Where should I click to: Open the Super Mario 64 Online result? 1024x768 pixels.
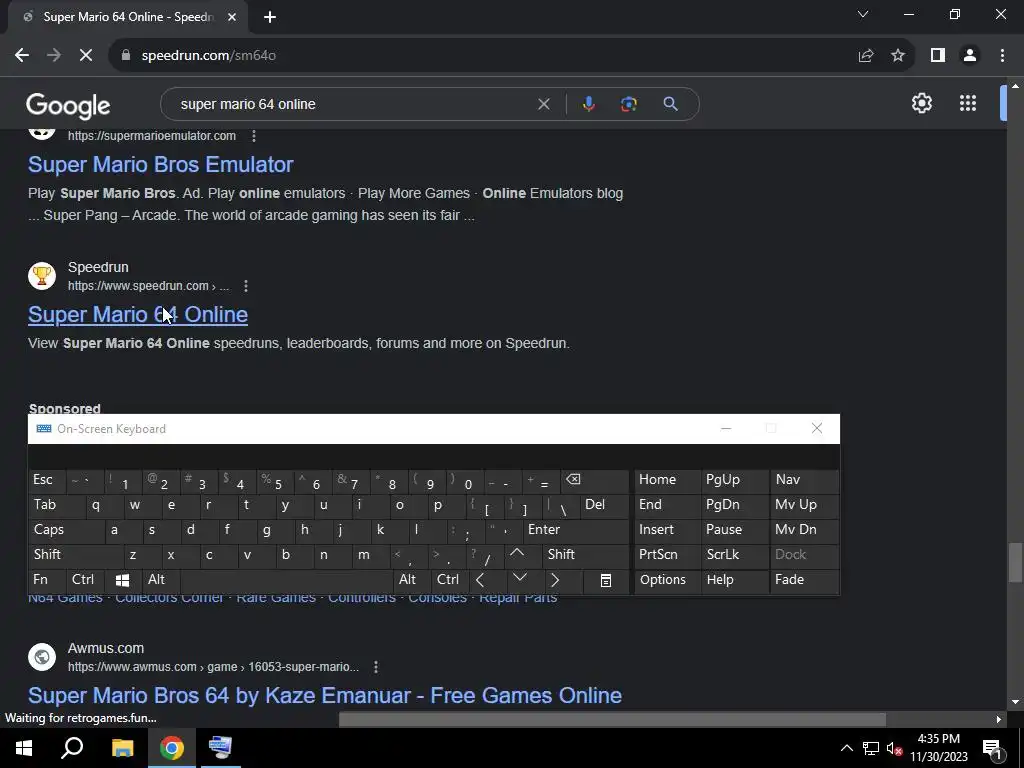[x=138, y=315]
